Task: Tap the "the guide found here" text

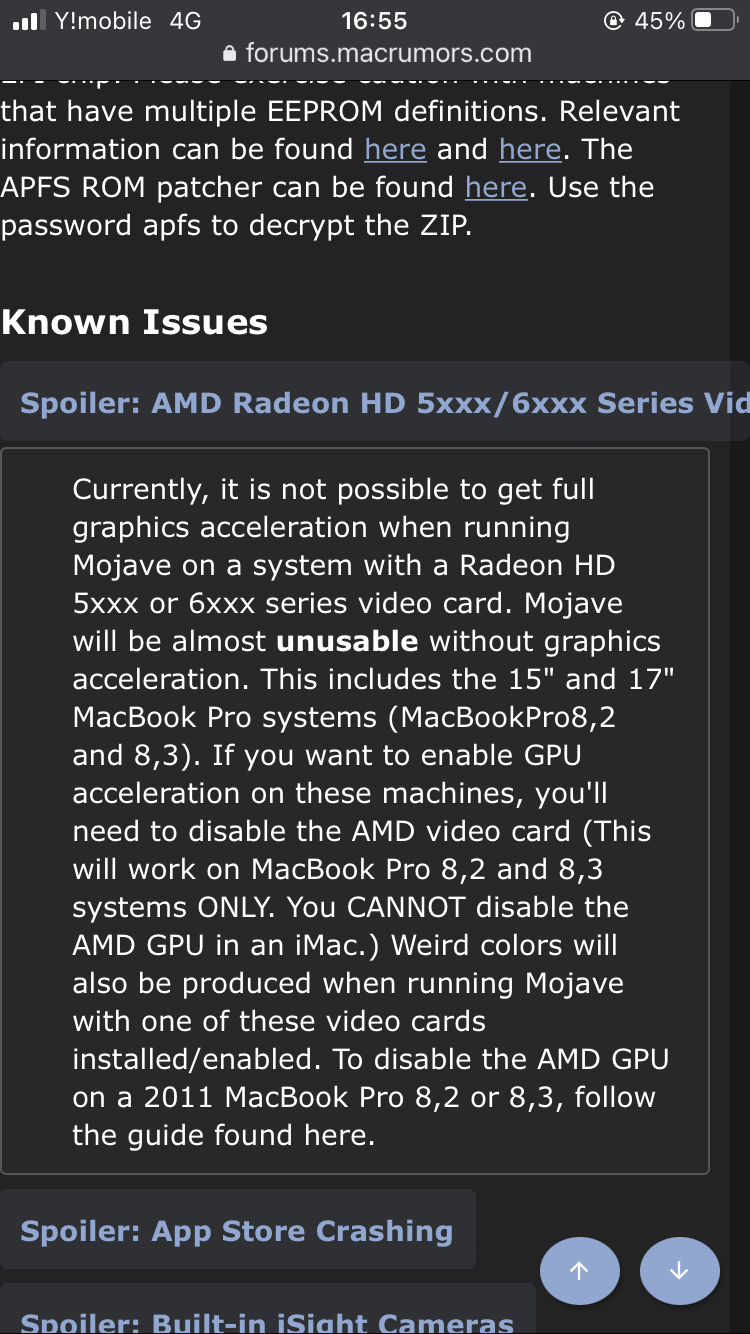Action: (223, 1135)
